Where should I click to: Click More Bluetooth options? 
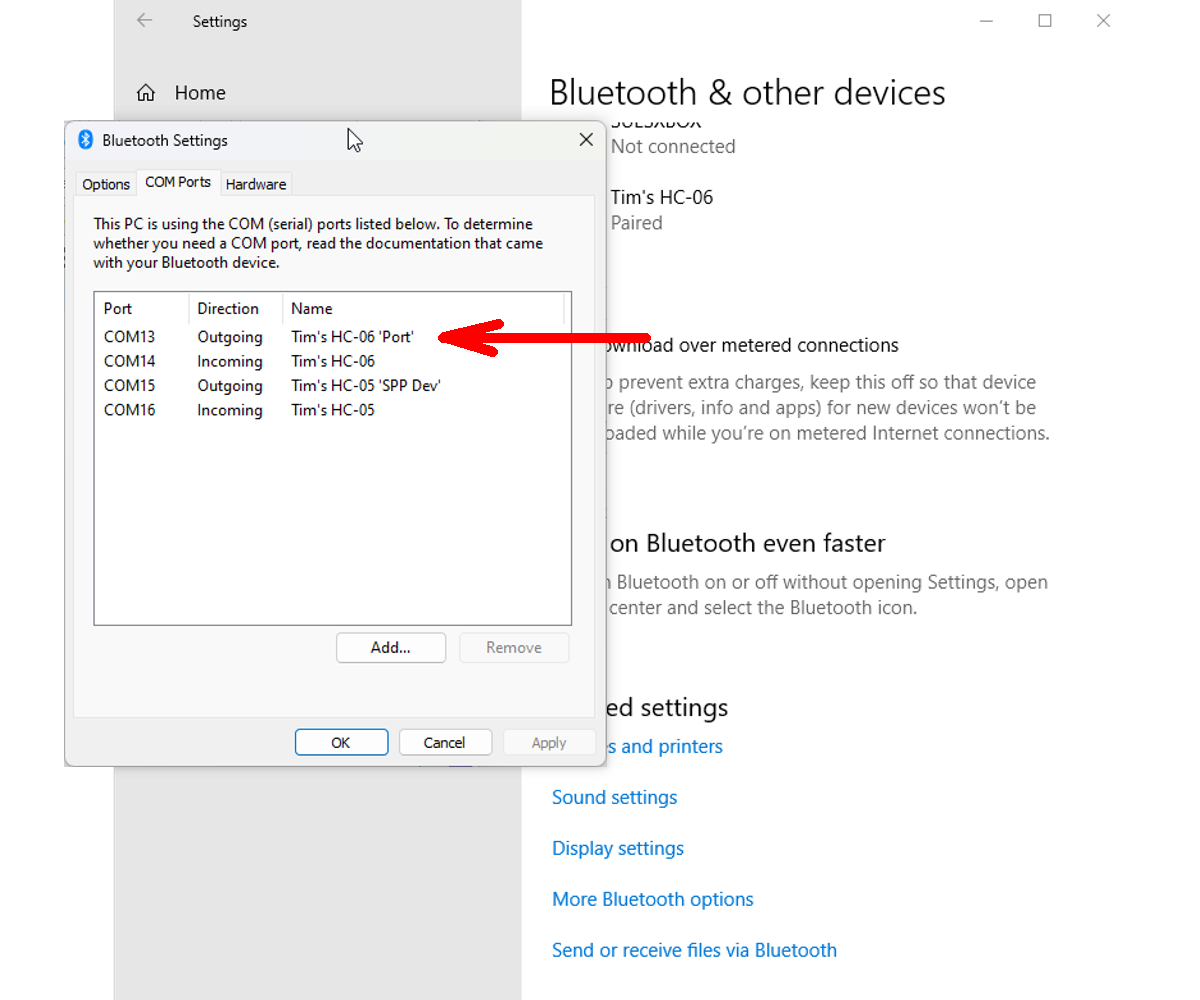pyautogui.click(x=652, y=899)
